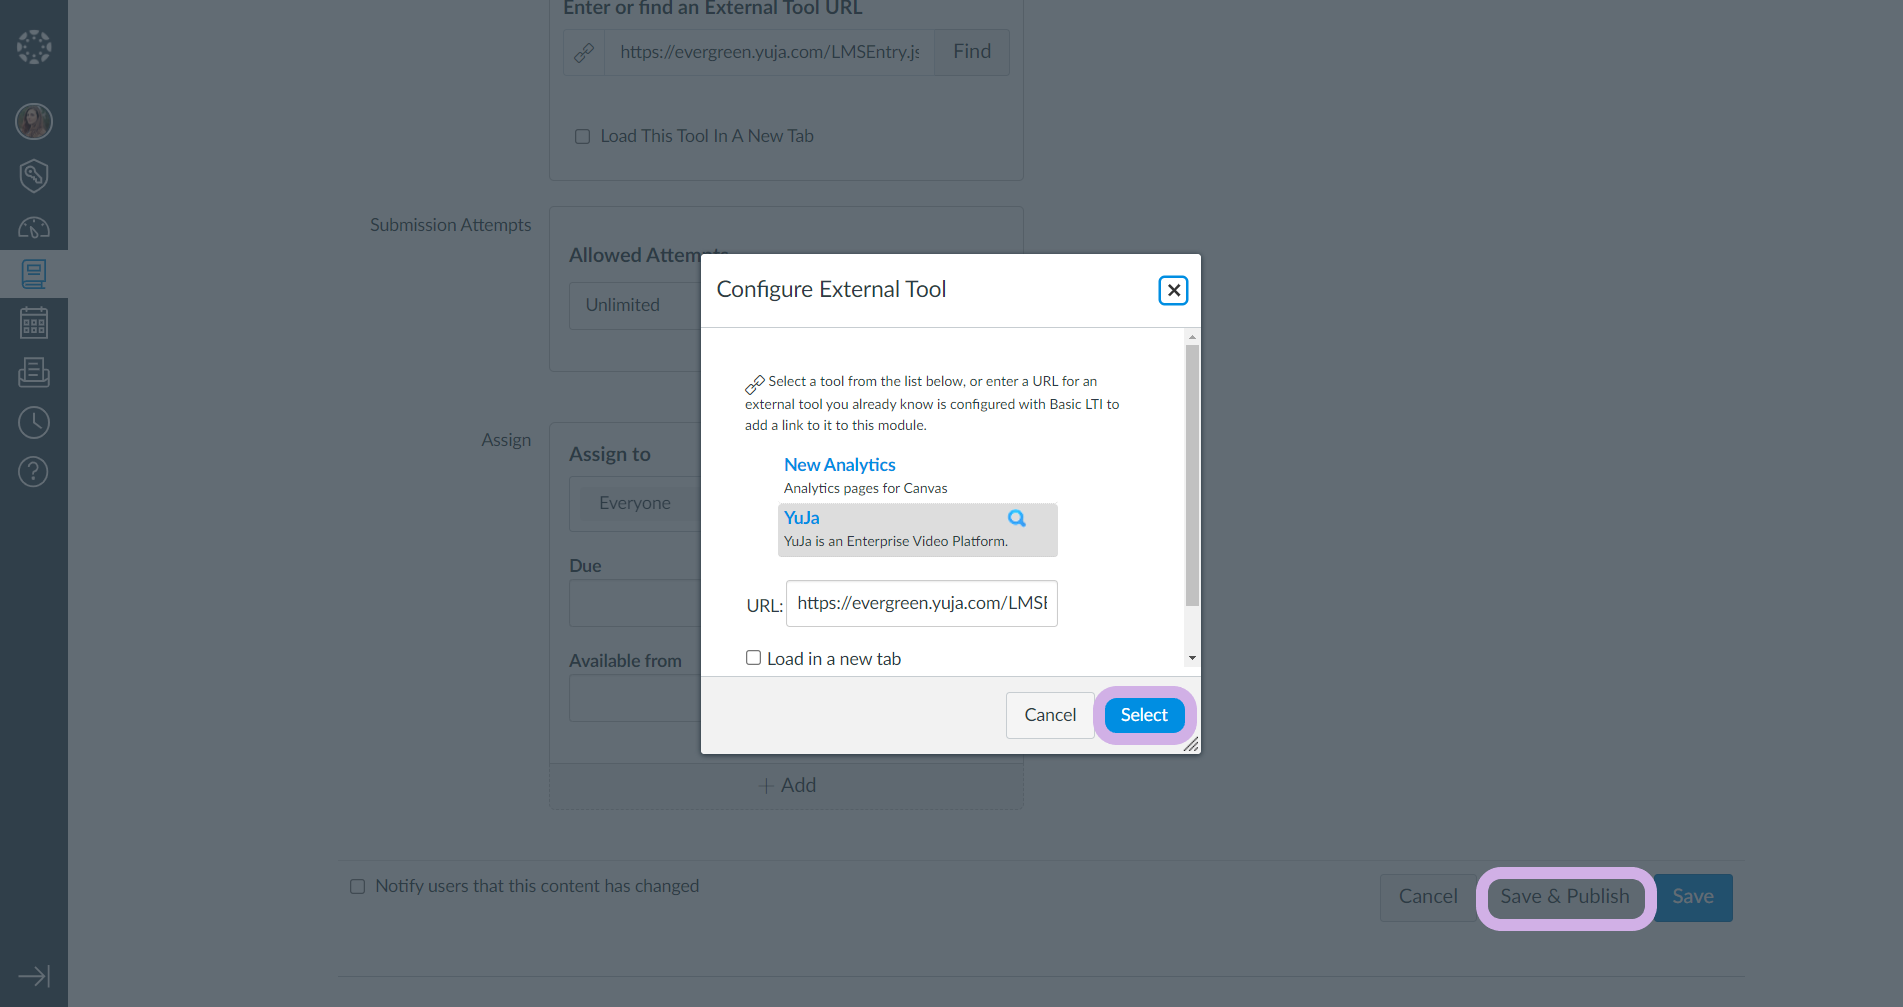
Task: Choose the YuJa tool from list
Action: click(802, 518)
